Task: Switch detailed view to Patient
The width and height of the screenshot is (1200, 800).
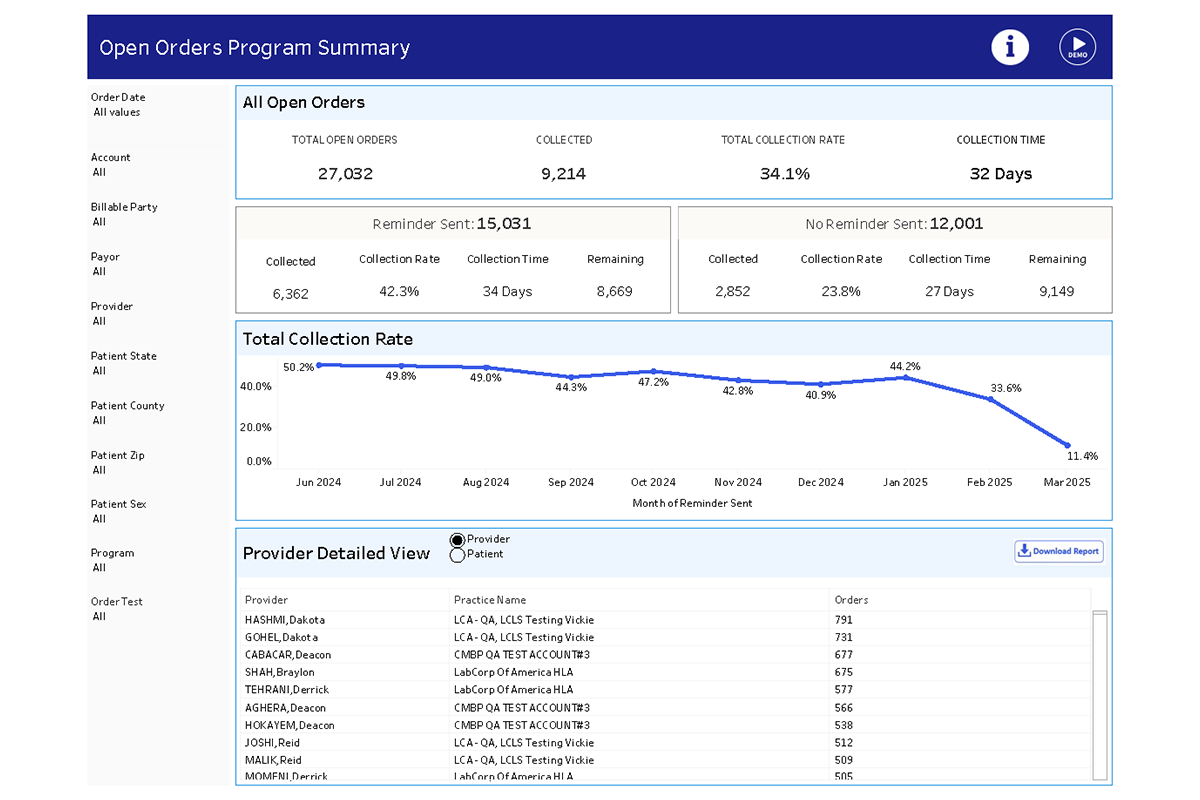Action: 456,553
